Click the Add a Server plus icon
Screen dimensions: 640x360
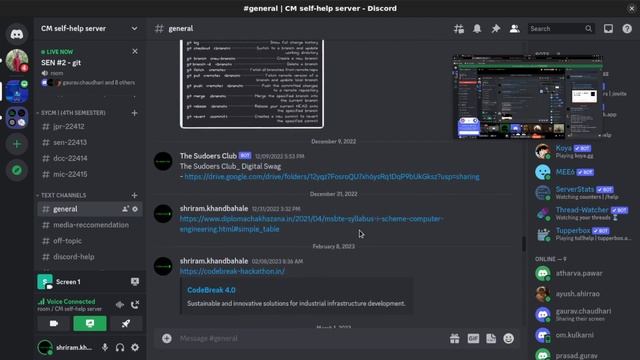(x=17, y=144)
